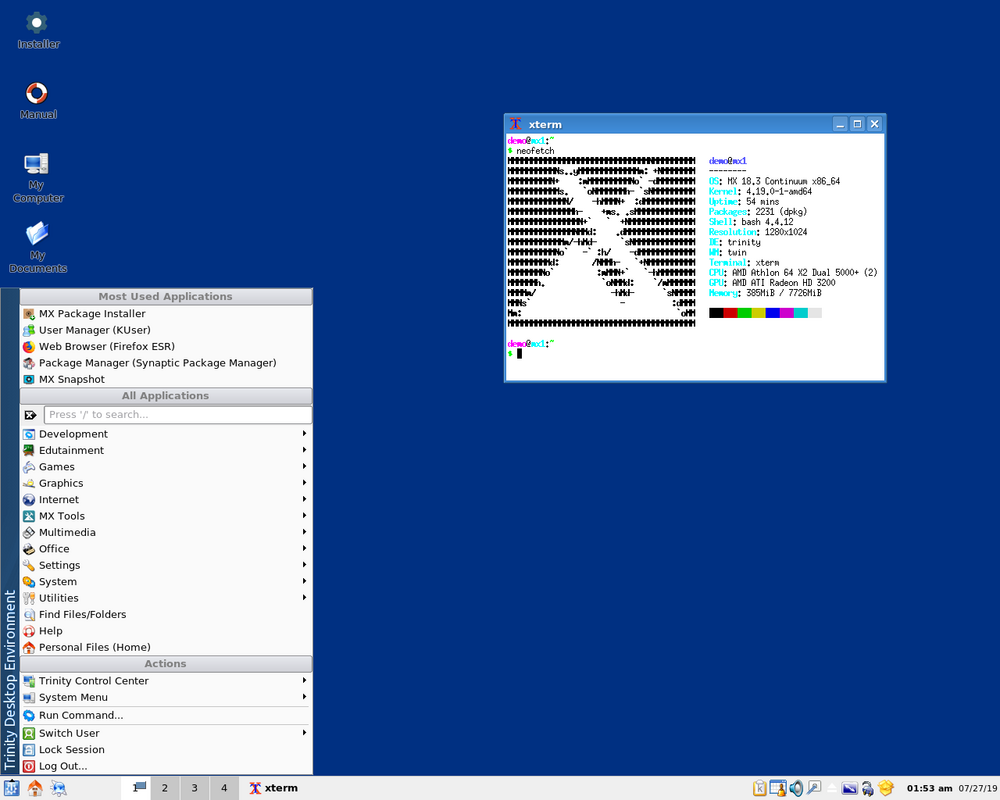Select Lock Session

[x=166, y=750]
